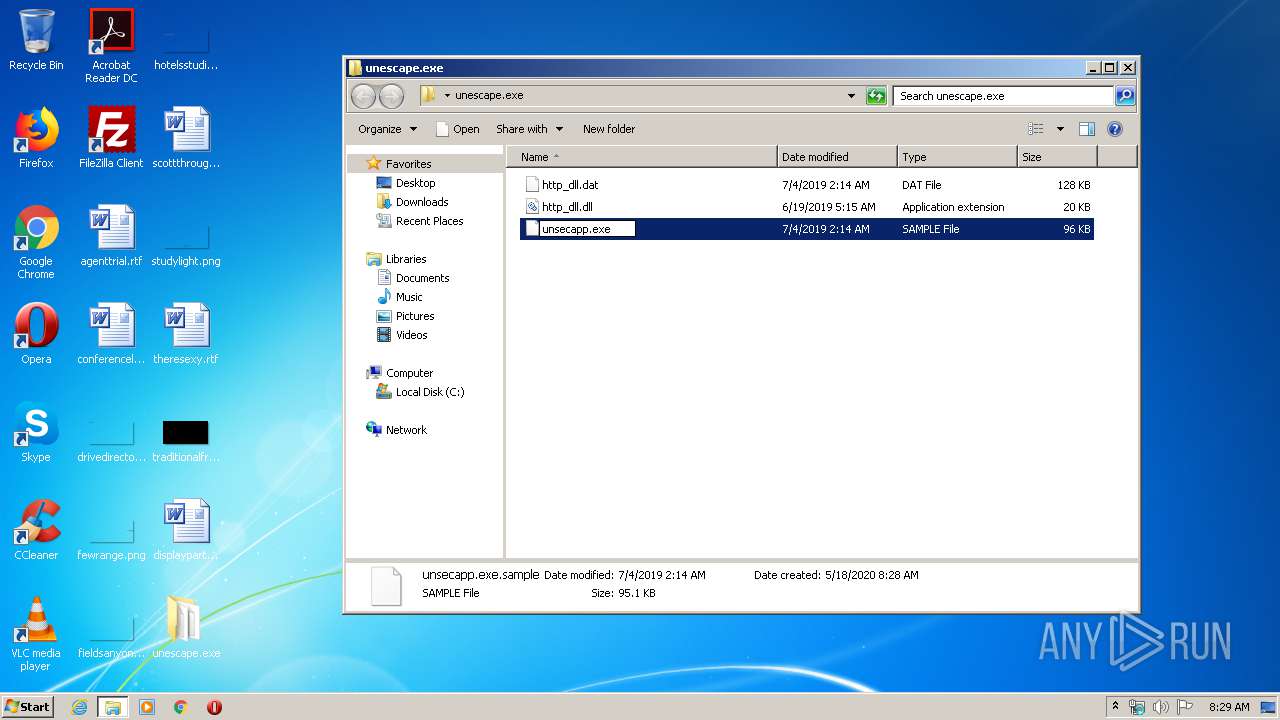Sort files by Type column
Image resolution: width=1280 pixels, height=720 pixels.
[957, 157]
